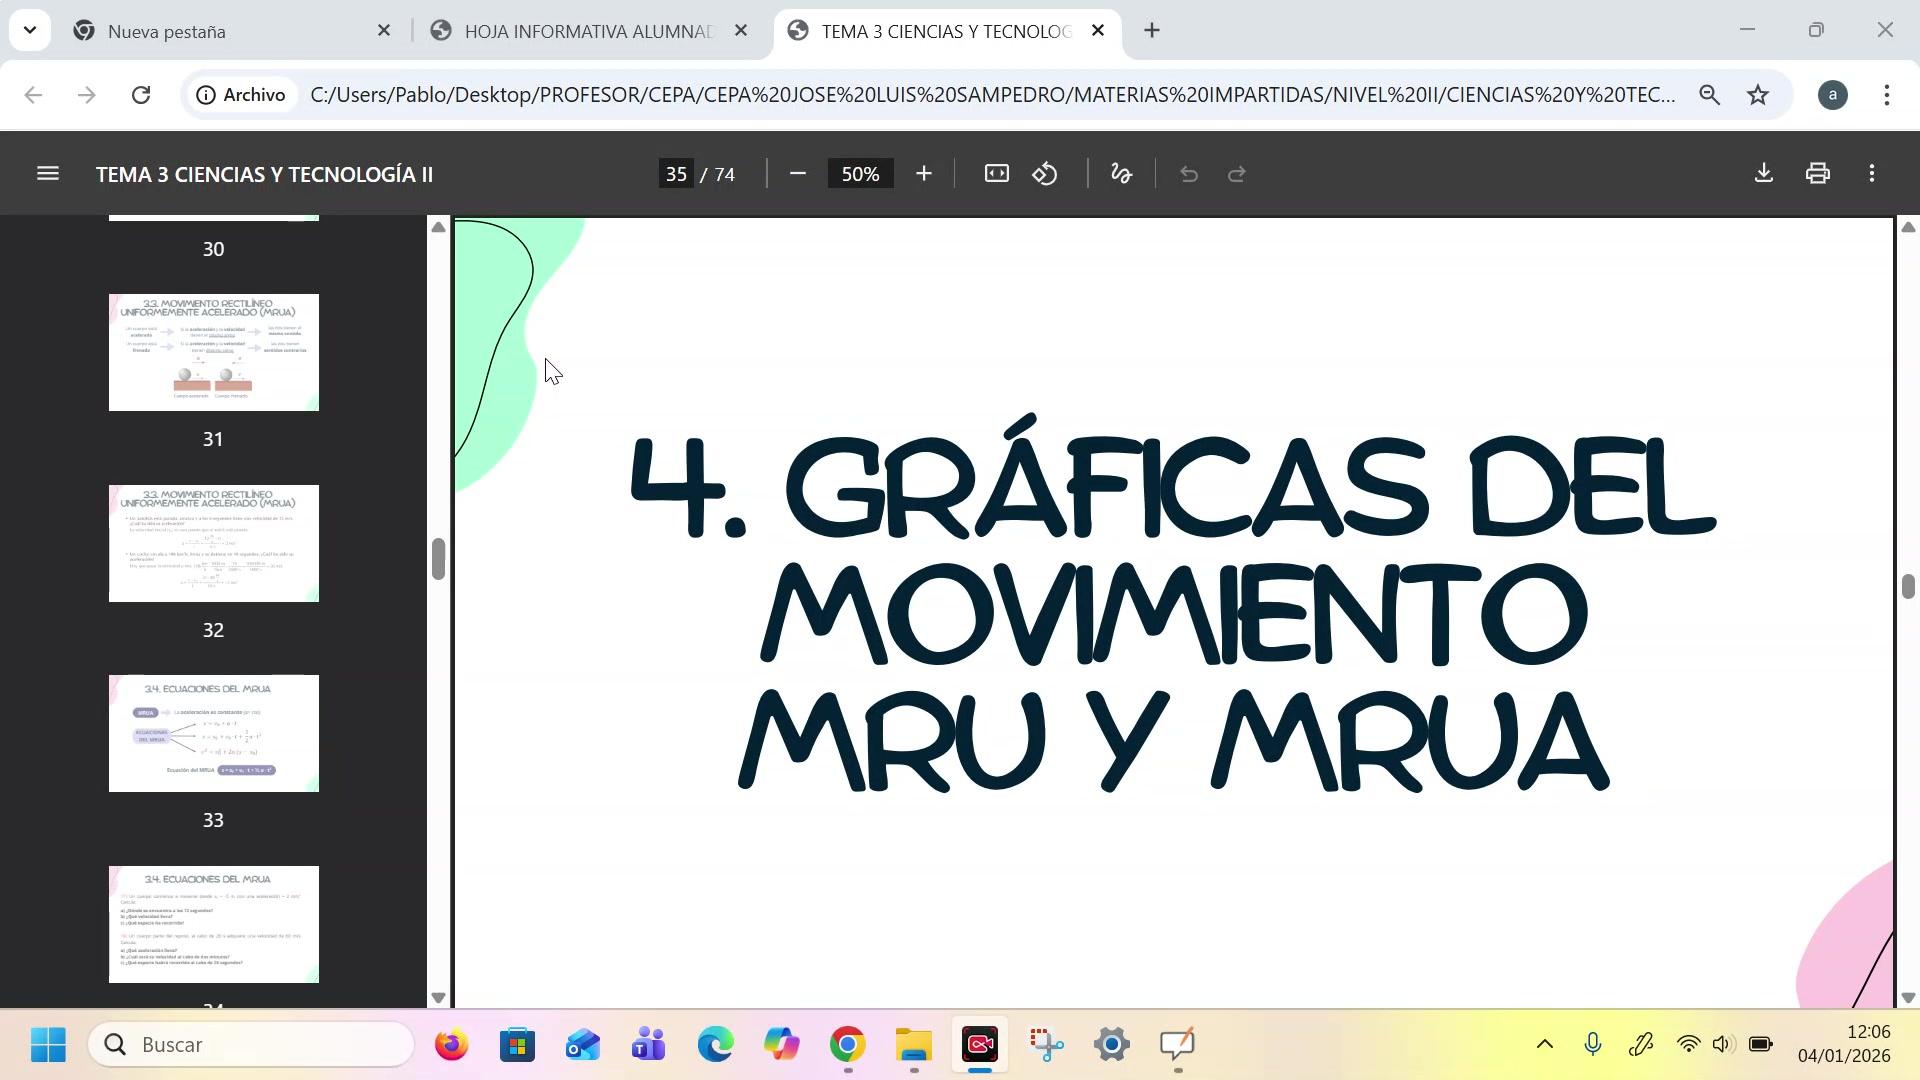Screen dimensions: 1920x1080
Task: Open a new browser tab
Action: click(x=1151, y=31)
